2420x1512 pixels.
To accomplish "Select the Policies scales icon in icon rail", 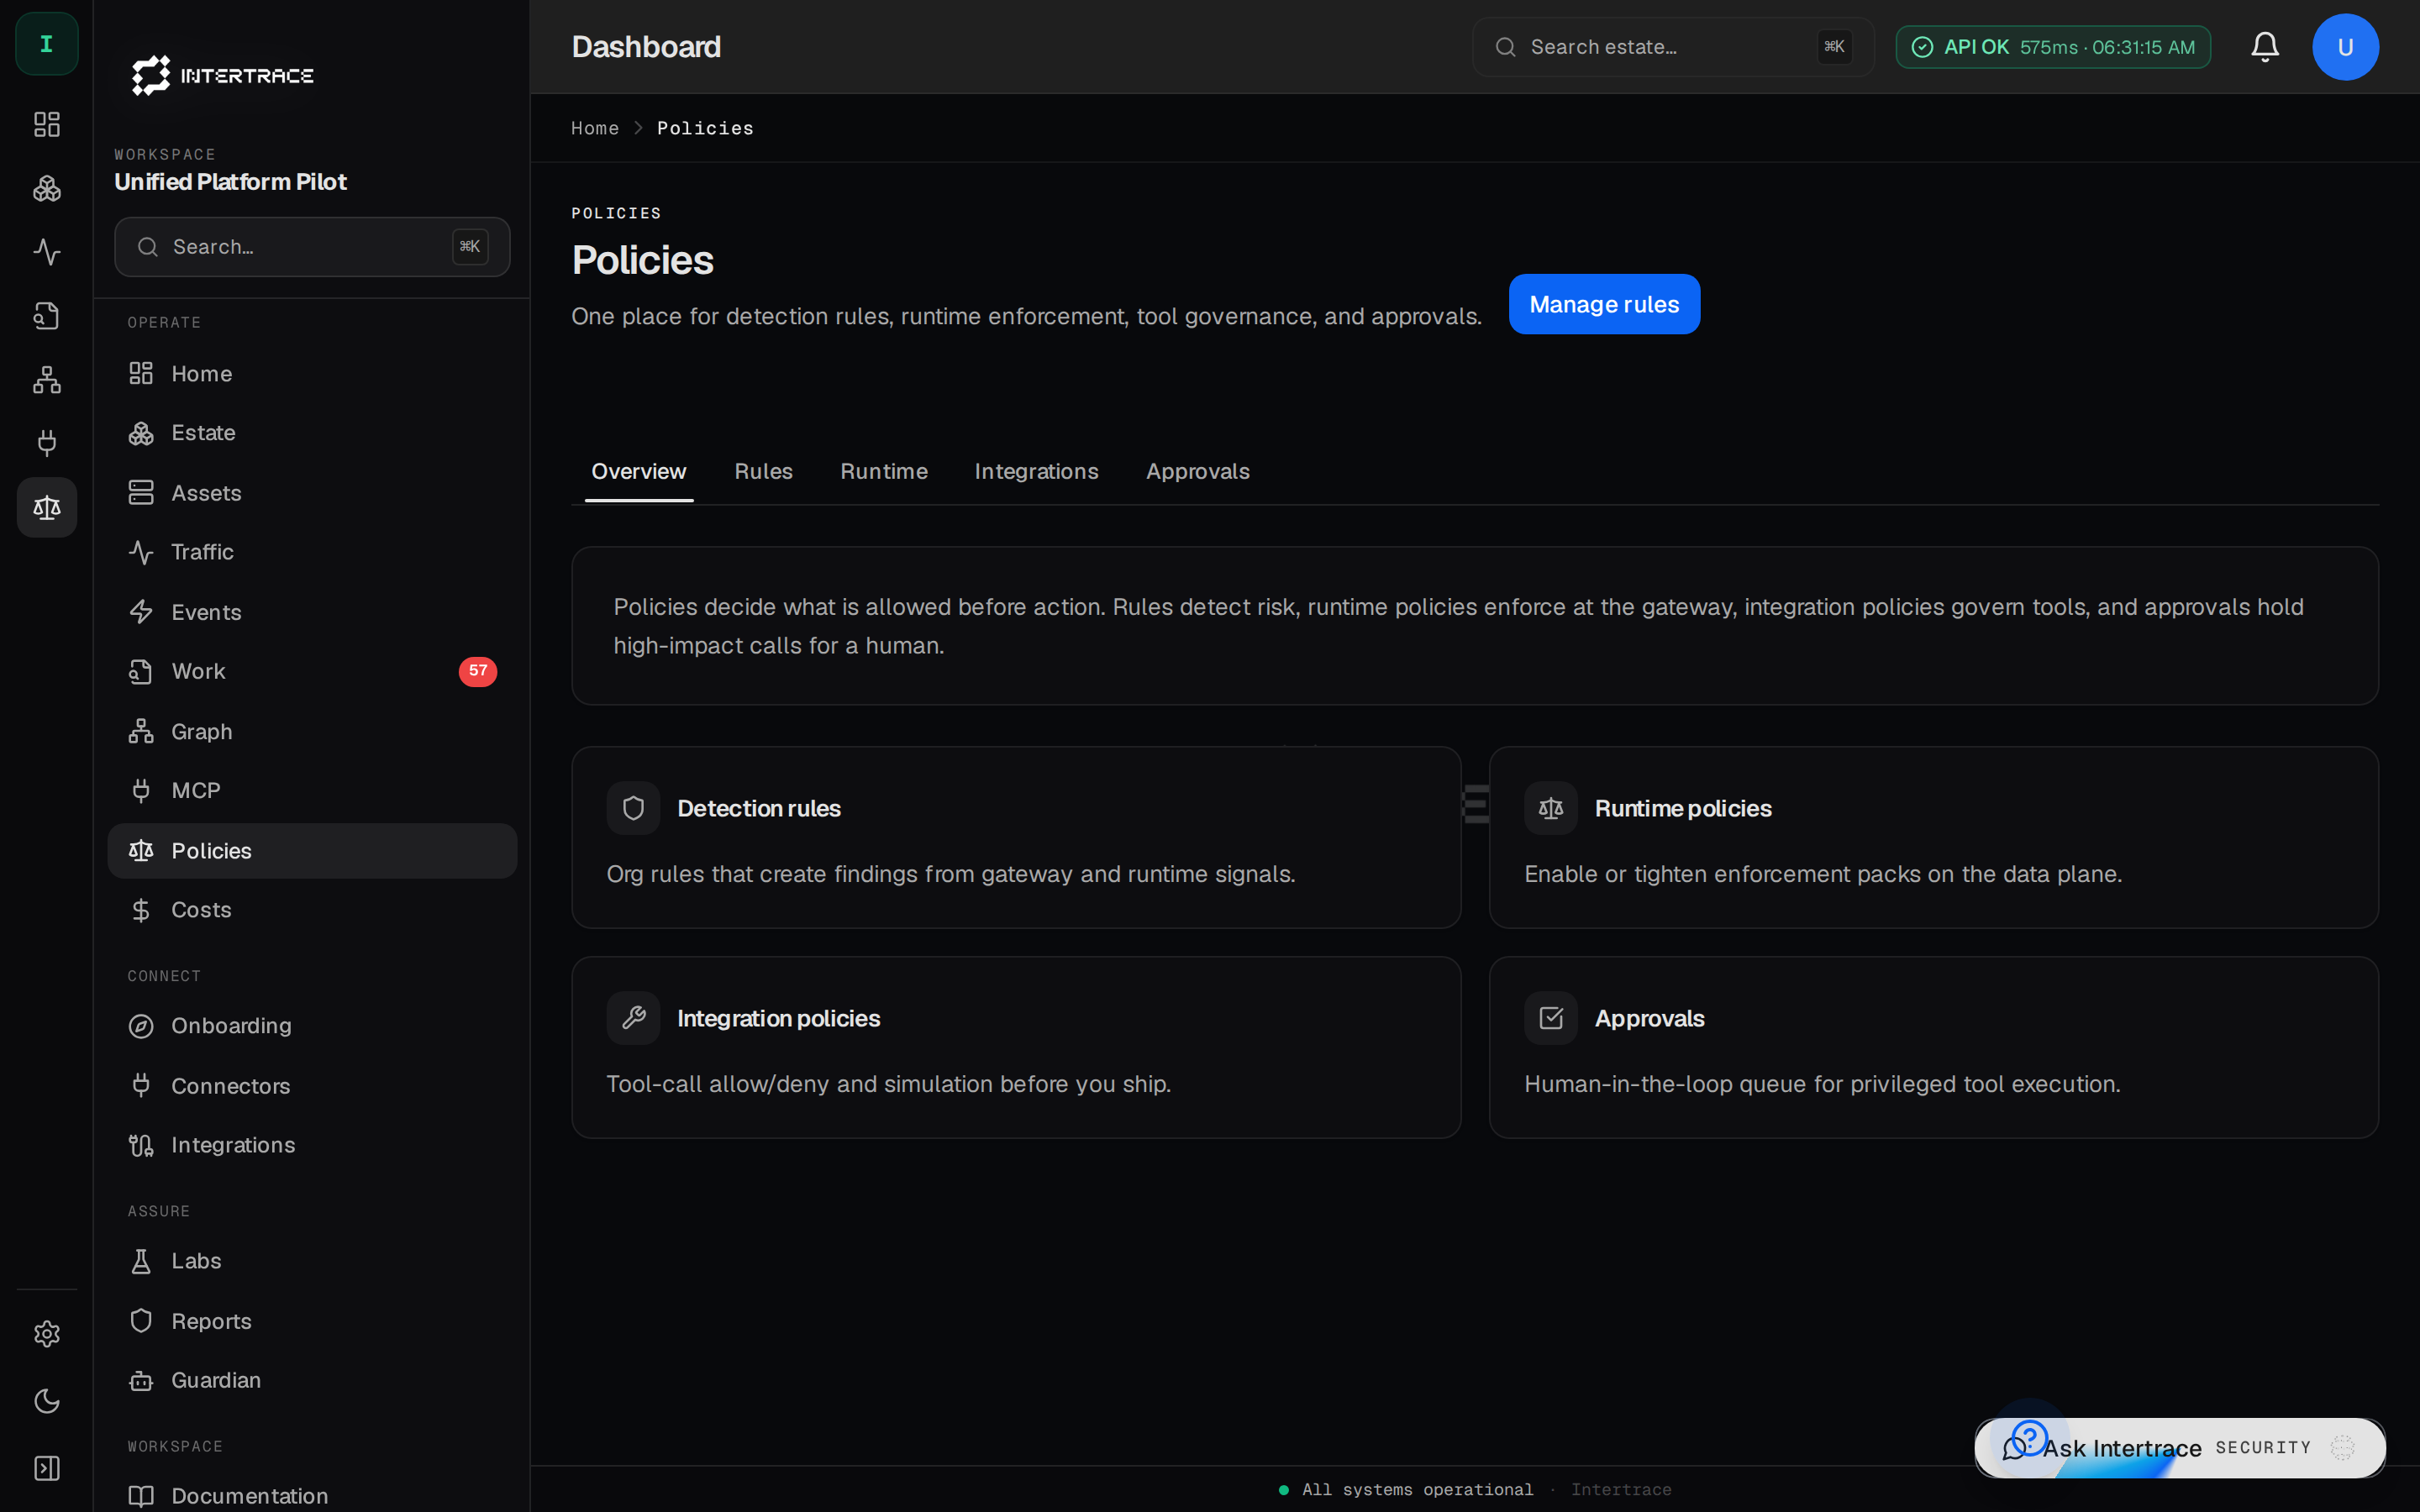I will click(x=47, y=507).
